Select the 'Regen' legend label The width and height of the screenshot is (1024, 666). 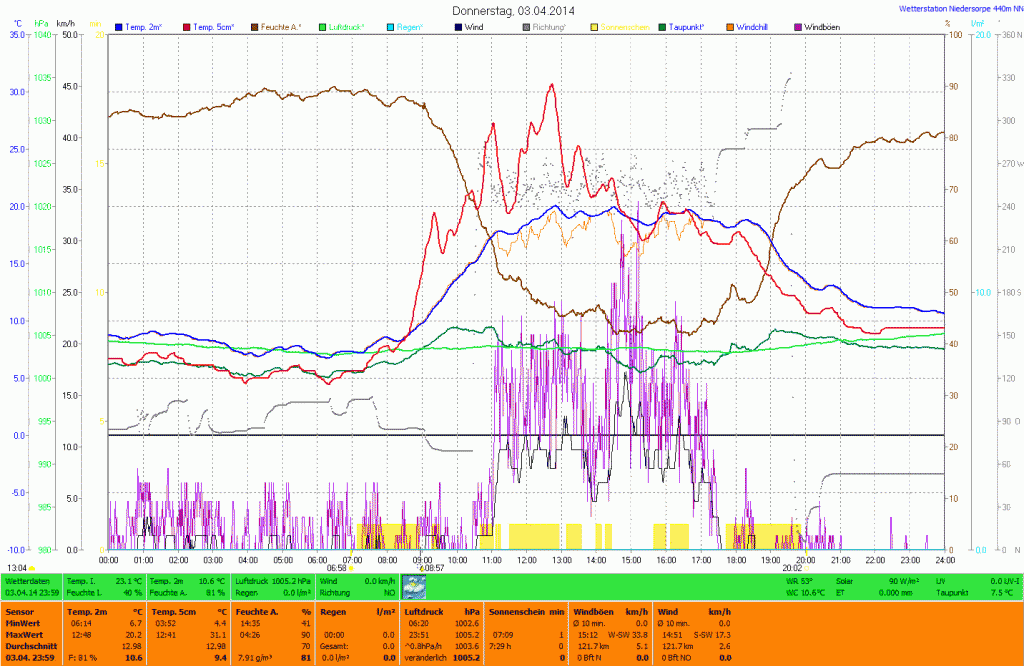(x=410, y=27)
